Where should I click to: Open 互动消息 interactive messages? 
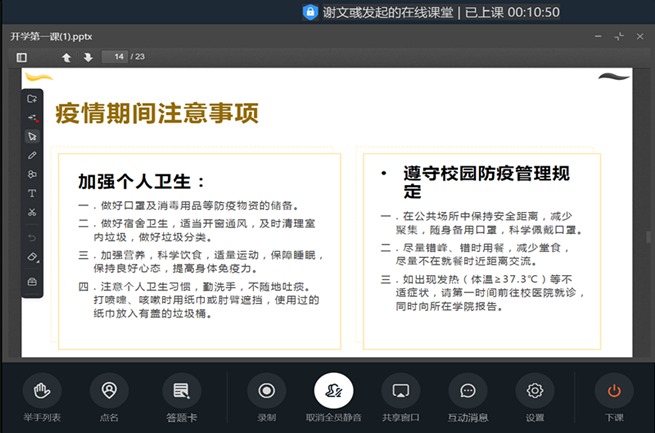point(468,398)
